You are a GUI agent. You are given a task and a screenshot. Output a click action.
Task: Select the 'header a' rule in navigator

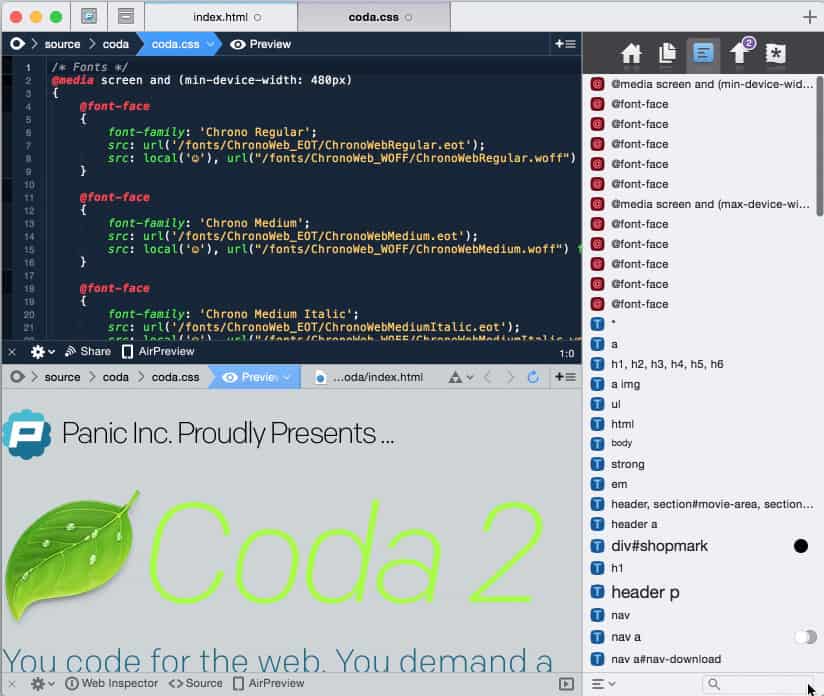coord(702,524)
